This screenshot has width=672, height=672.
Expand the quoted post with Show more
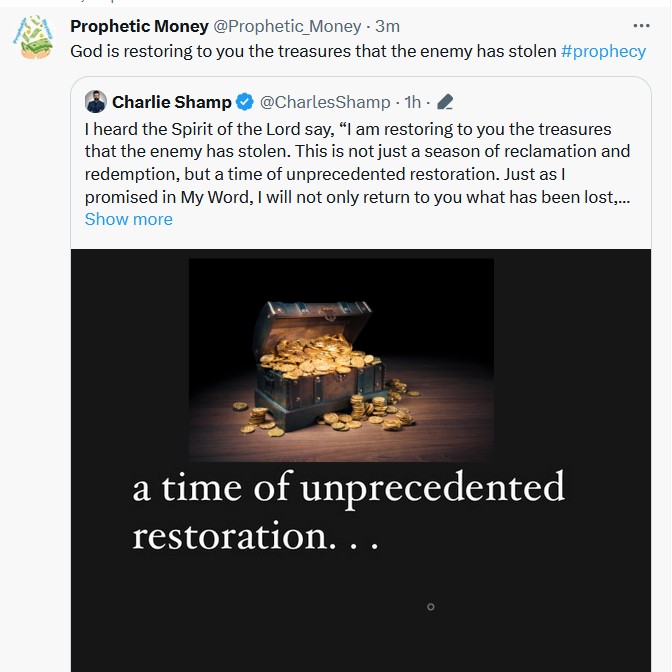[128, 219]
